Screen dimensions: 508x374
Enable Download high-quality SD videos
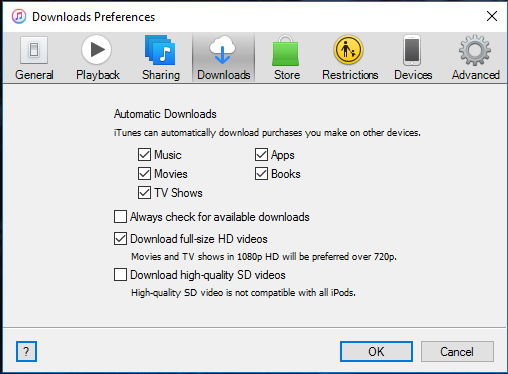pyautogui.click(x=120, y=275)
